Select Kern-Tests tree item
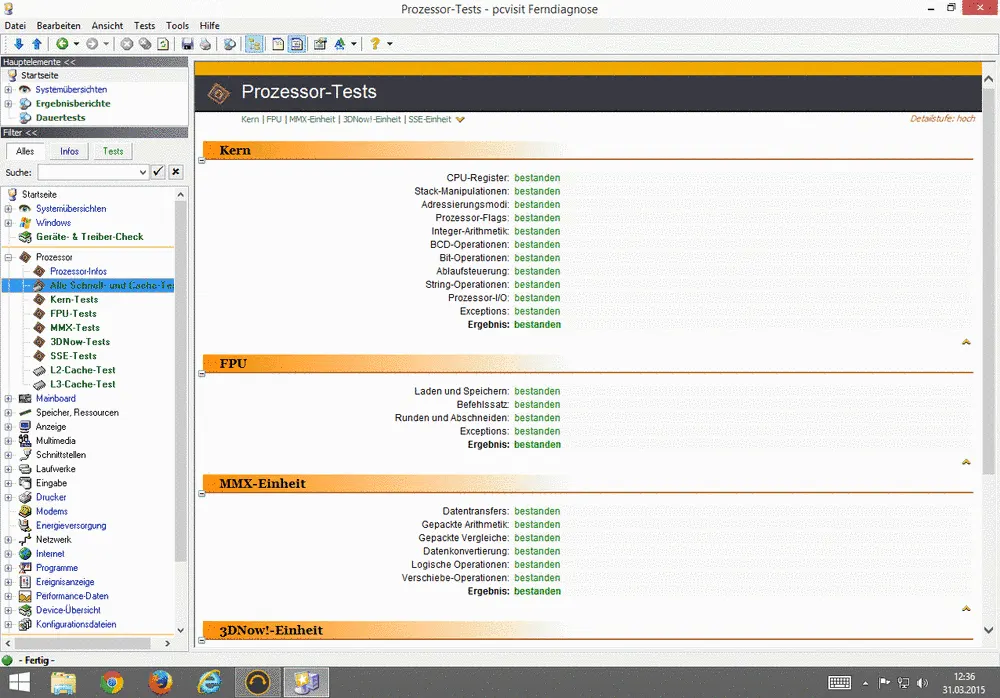 coord(74,299)
